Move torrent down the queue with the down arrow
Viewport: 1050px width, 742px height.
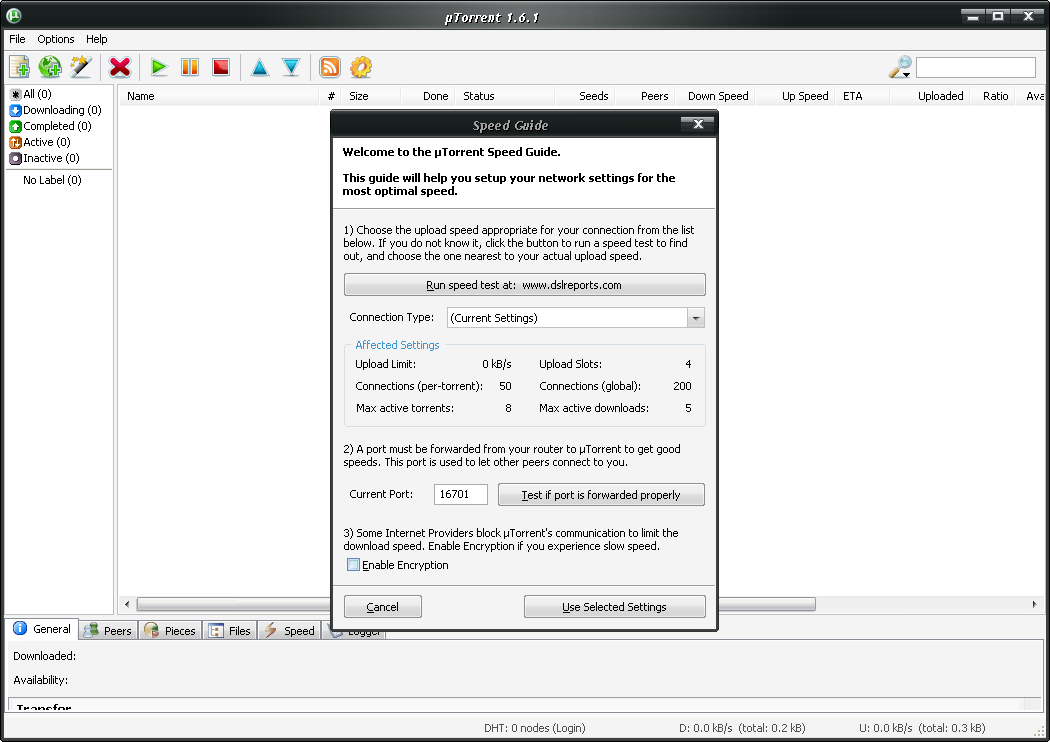coord(291,67)
